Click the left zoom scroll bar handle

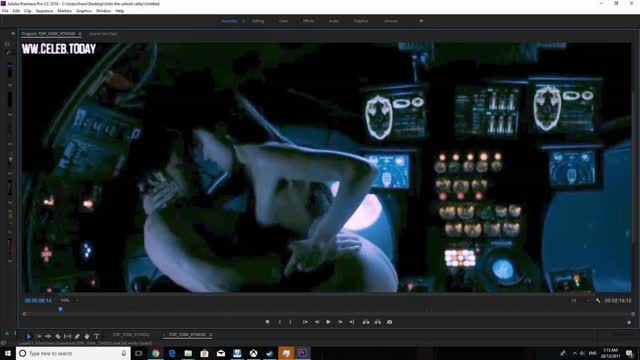pyautogui.click(x=24, y=314)
